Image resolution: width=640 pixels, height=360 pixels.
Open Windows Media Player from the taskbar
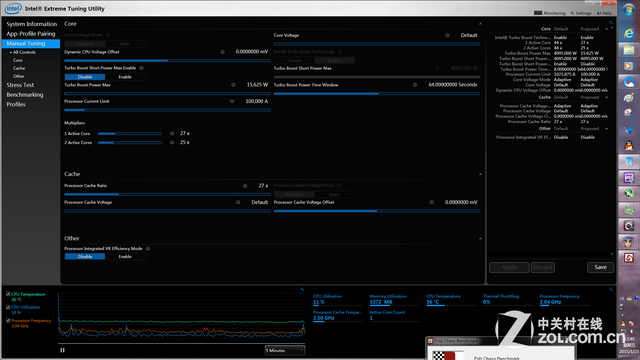(629, 66)
